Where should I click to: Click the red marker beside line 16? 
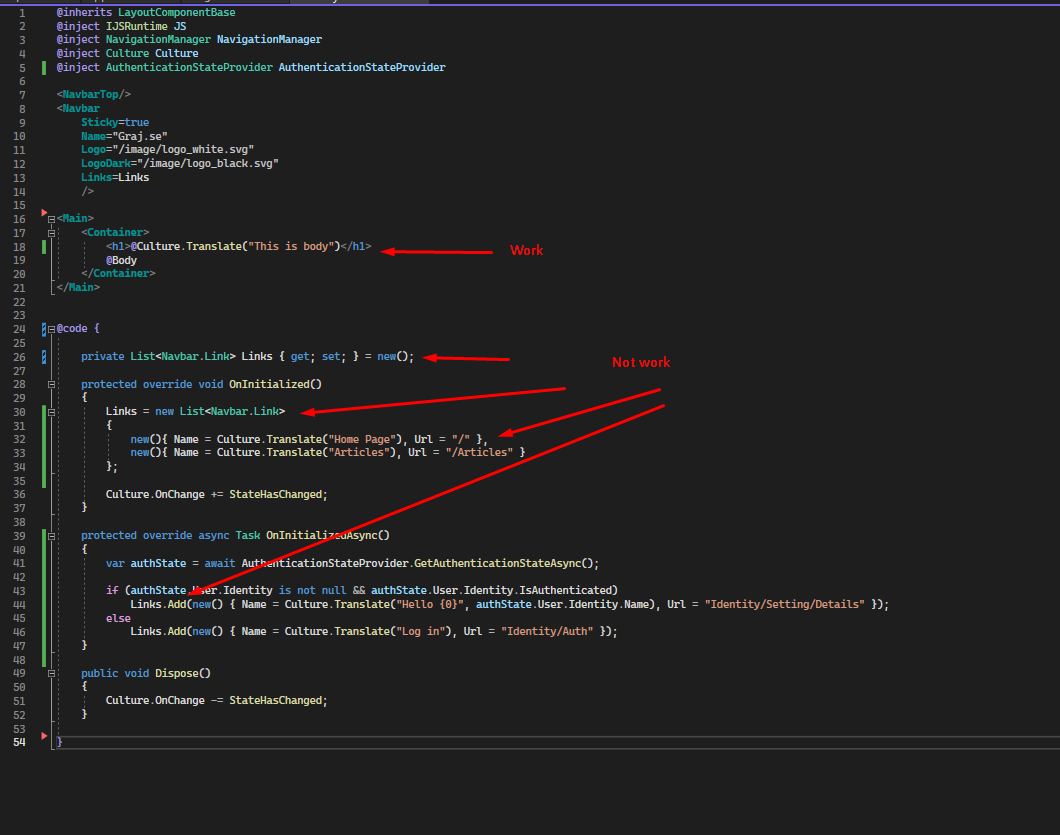click(44, 213)
